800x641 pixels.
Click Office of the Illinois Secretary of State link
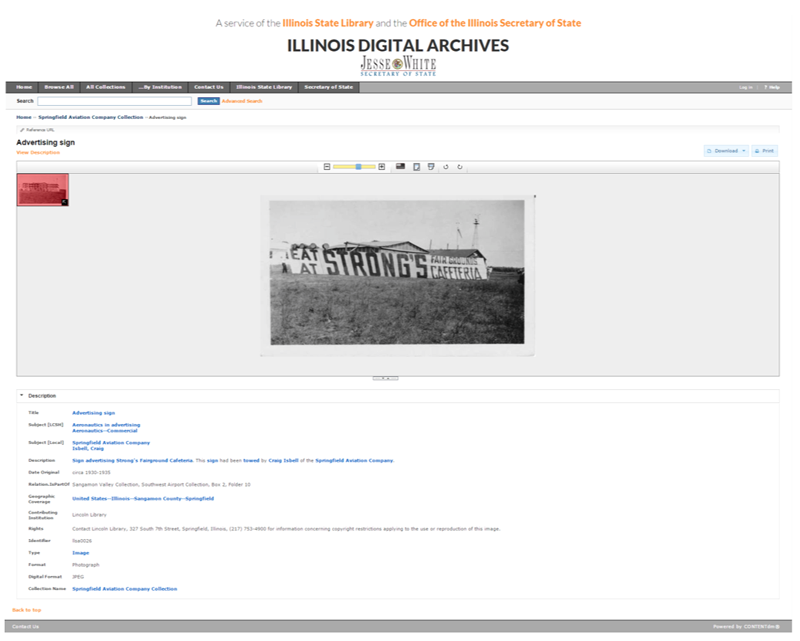(x=495, y=23)
